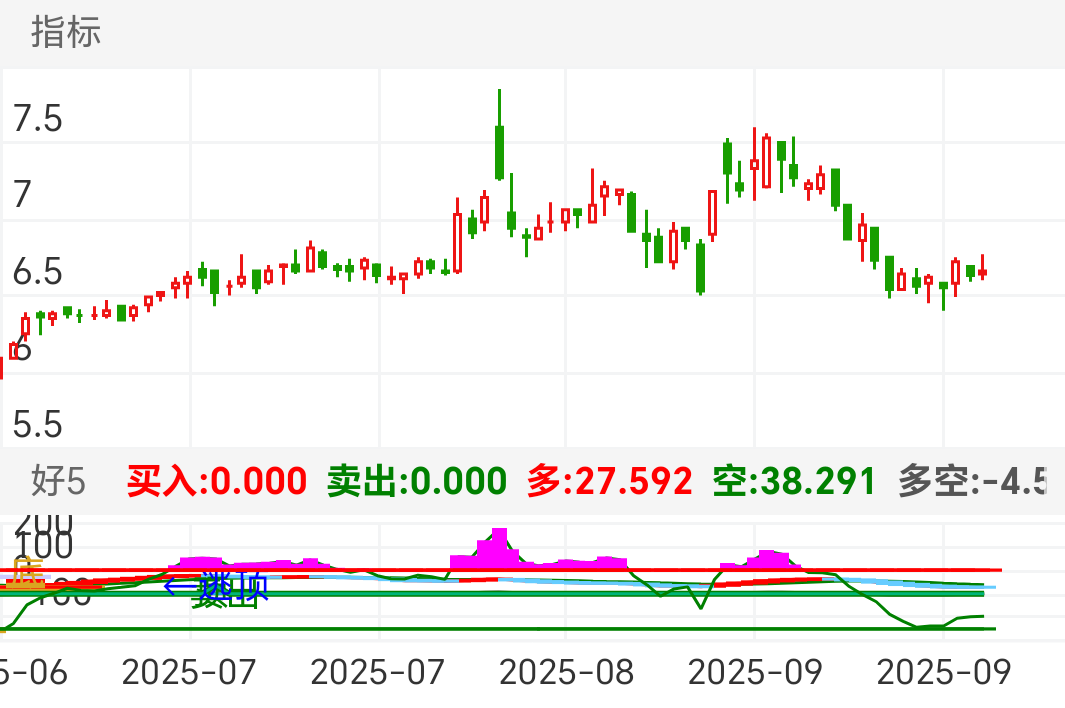Select the 好5 indicator name

[x=59, y=482]
